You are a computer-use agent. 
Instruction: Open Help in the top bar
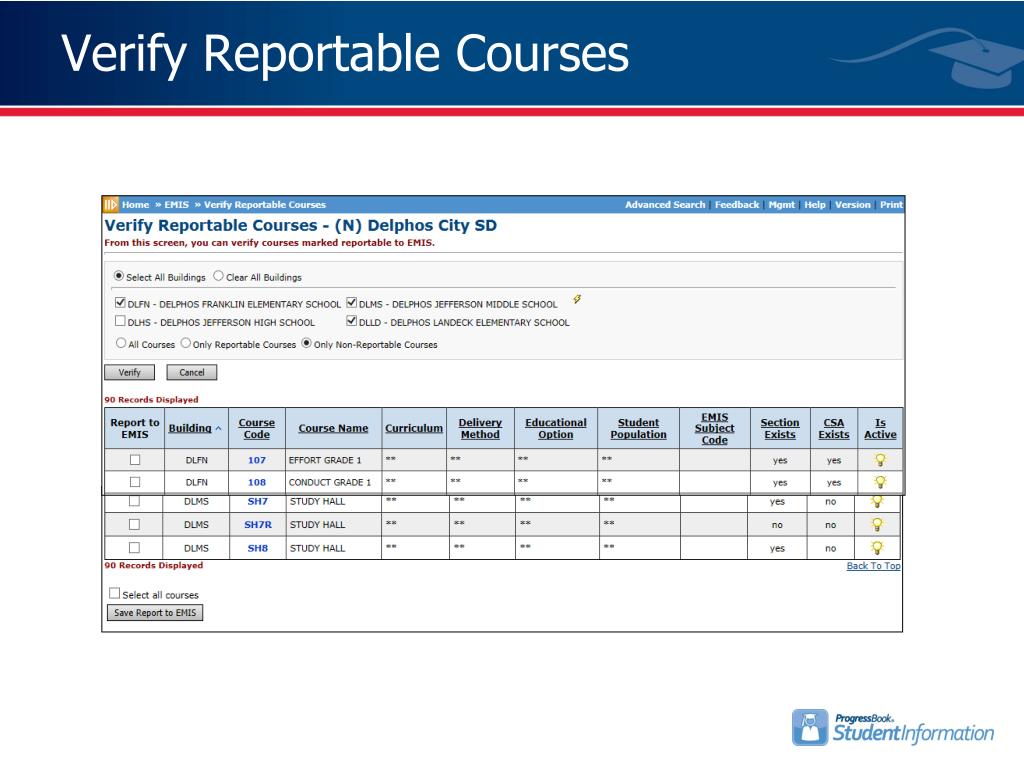pyautogui.click(x=814, y=204)
